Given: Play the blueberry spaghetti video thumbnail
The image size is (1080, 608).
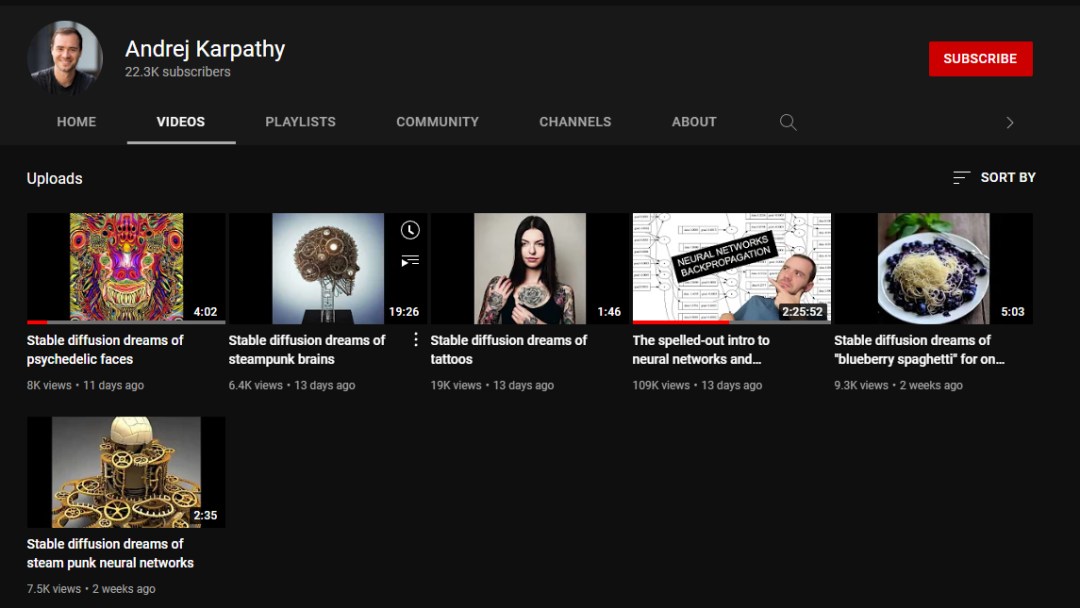Looking at the screenshot, I should [x=933, y=268].
